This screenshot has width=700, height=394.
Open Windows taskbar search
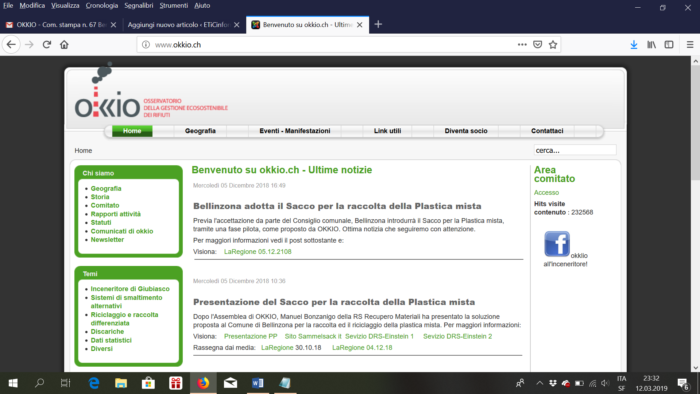[x=39, y=383]
